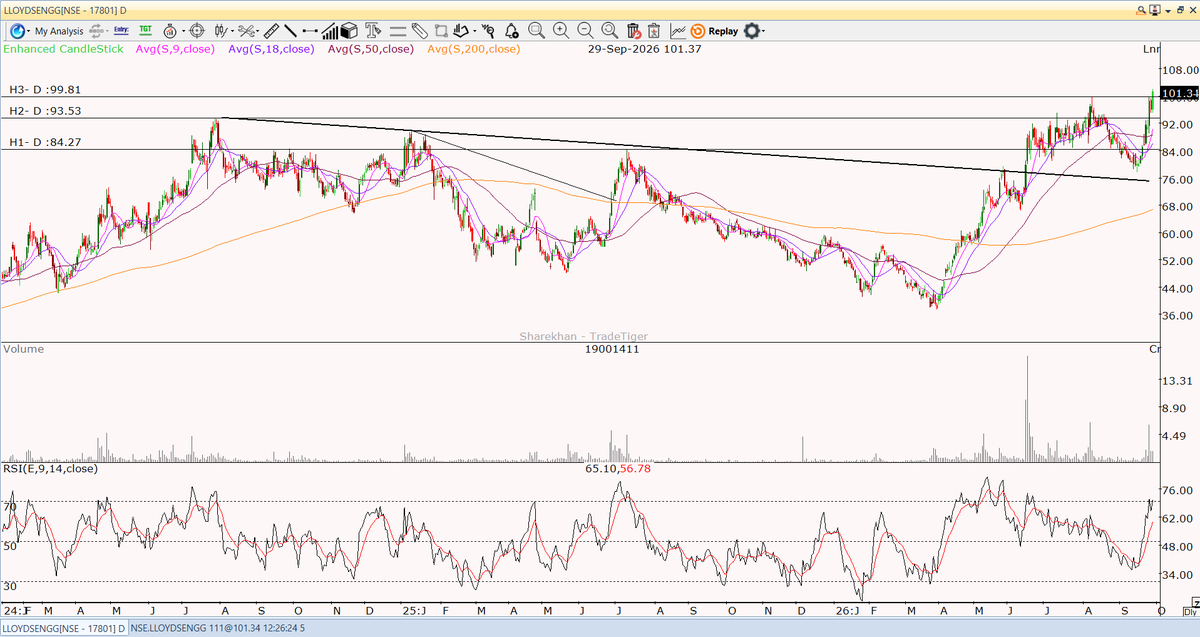
Task: Click the rectangular zoom area magnifier
Action: point(535,31)
